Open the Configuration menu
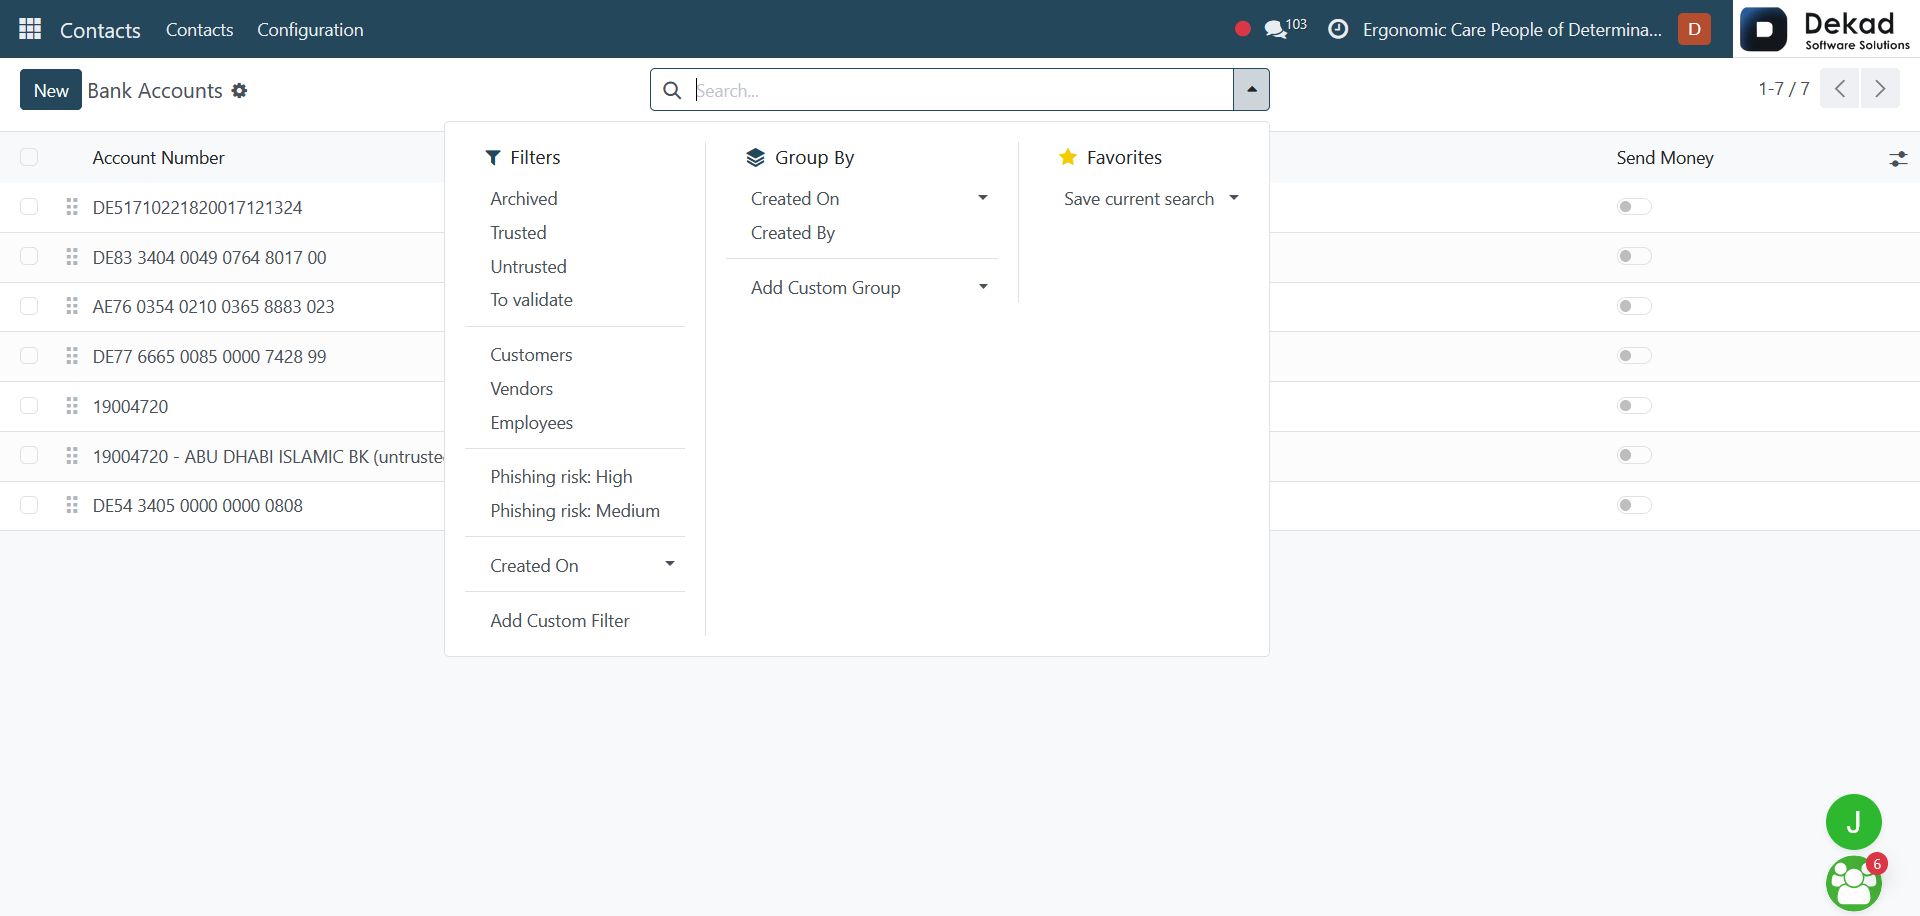Viewport: 1920px width, 916px height. pyautogui.click(x=310, y=30)
